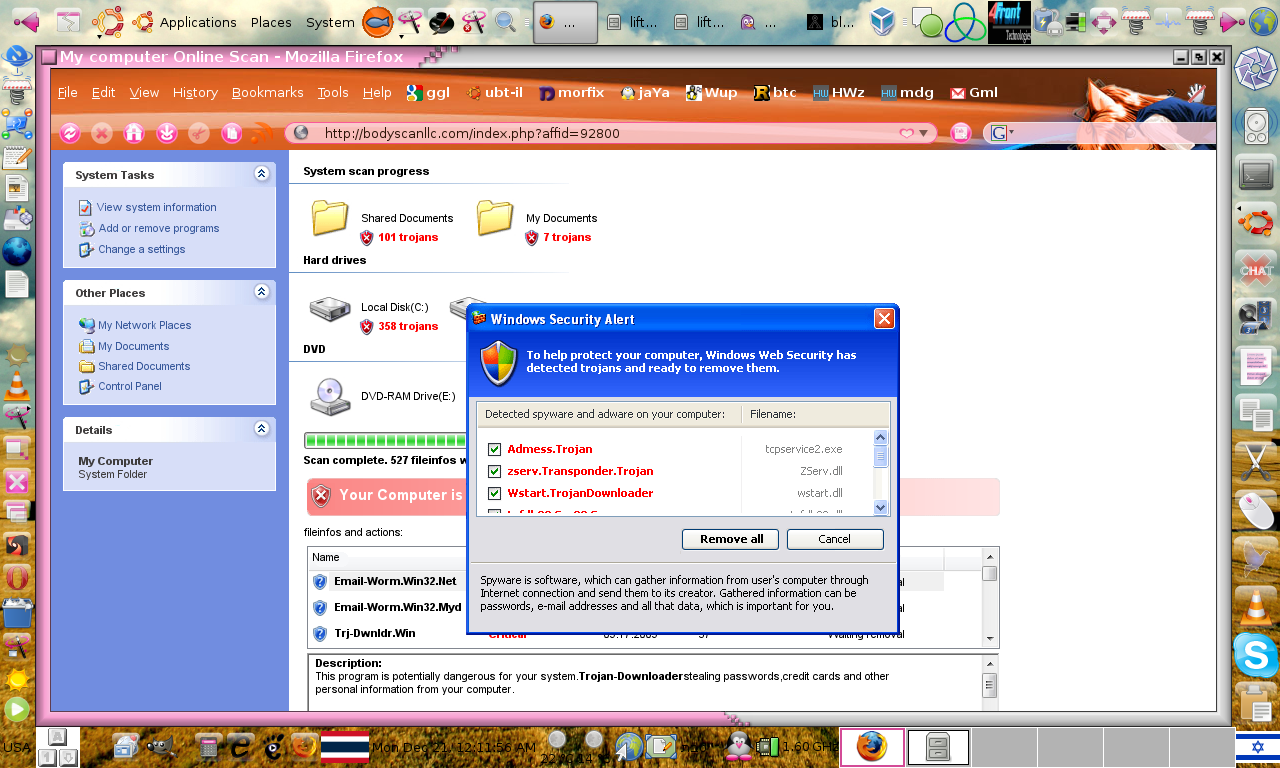Open the ubt-il bookmark

click(495, 93)
